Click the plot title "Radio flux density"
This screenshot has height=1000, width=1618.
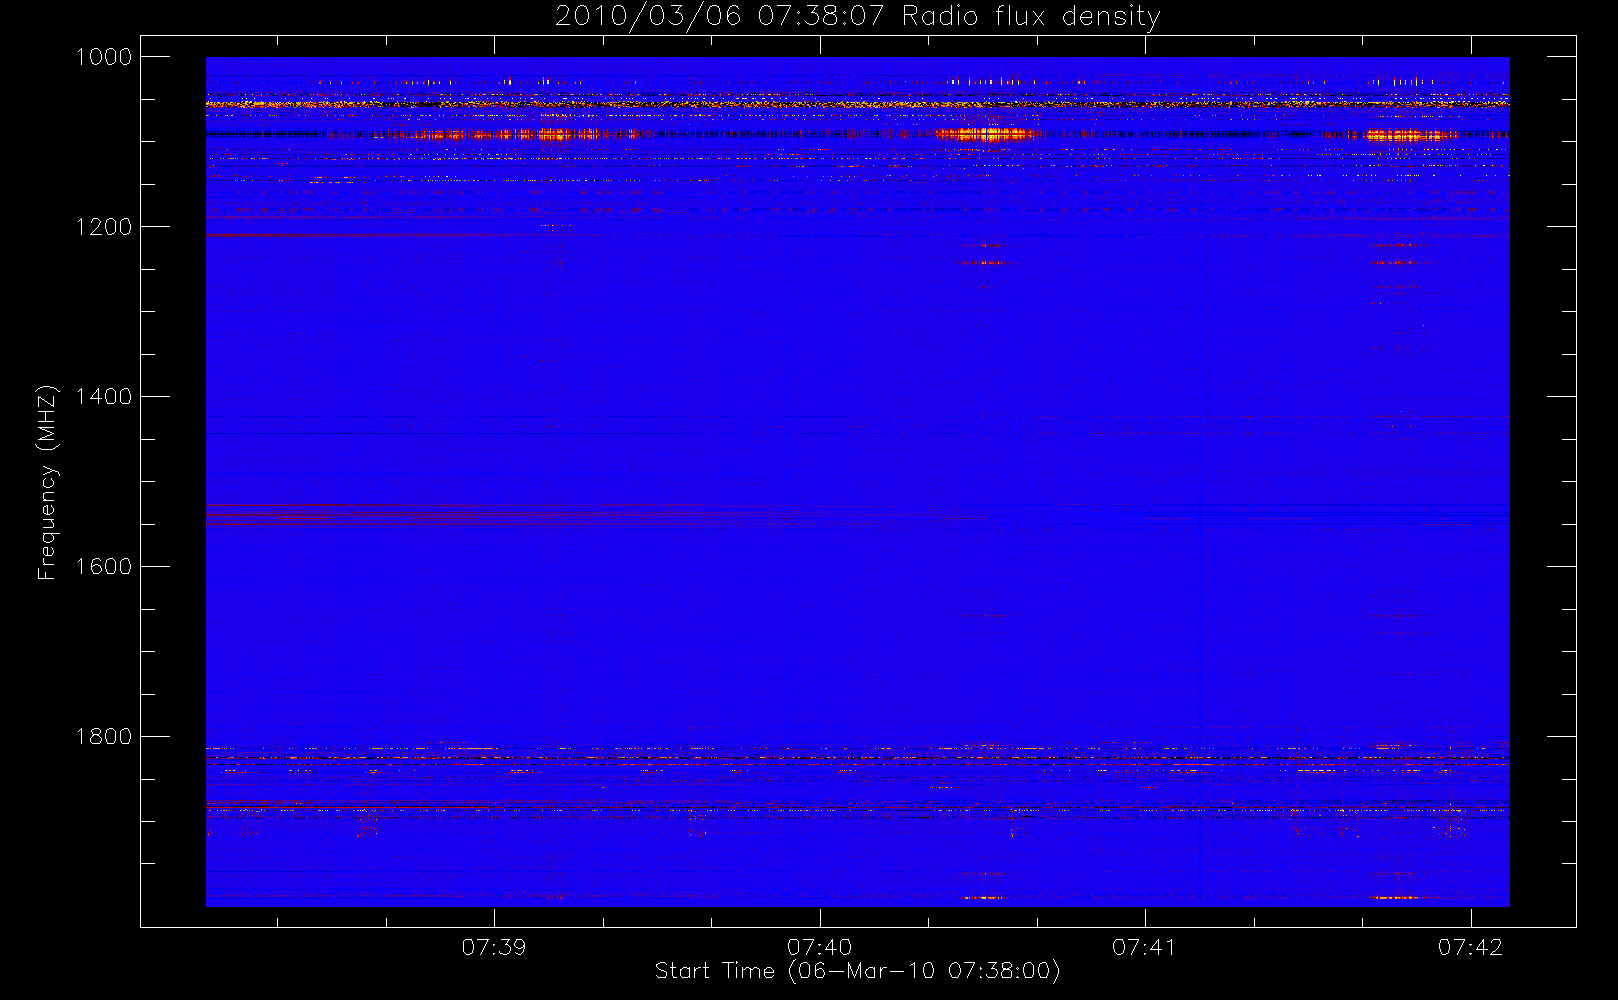tap(1031, 17)
